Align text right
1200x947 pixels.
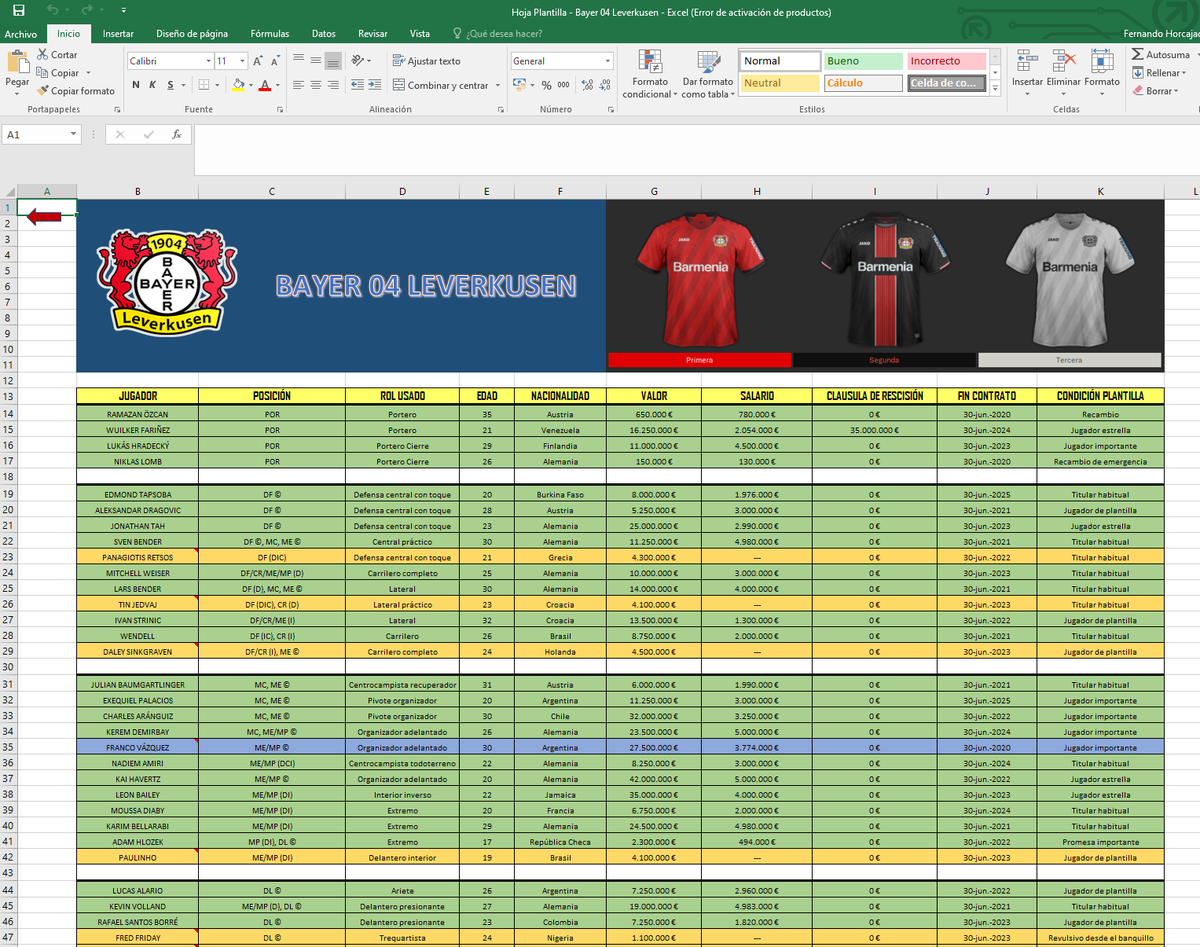pos(334,85)
